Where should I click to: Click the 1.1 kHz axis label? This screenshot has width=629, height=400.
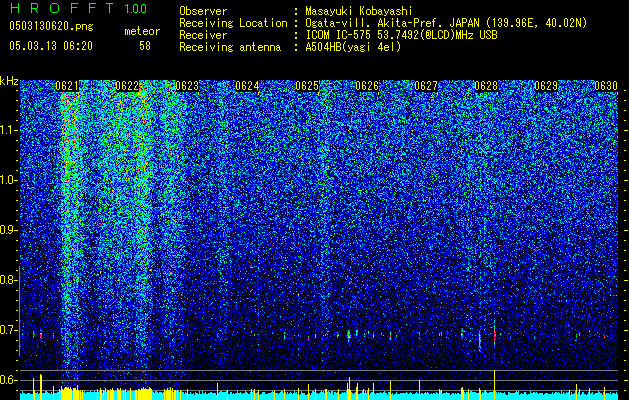(7, 130)
